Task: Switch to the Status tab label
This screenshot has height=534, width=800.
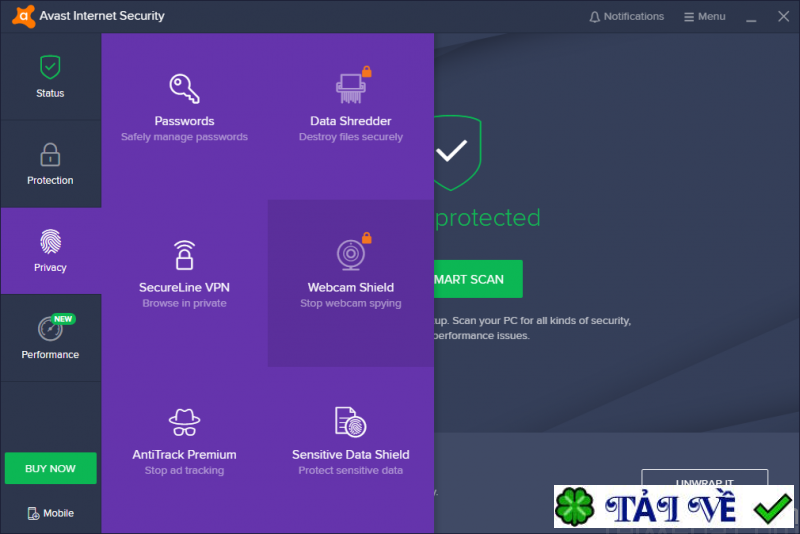Action: pos(50,93)
